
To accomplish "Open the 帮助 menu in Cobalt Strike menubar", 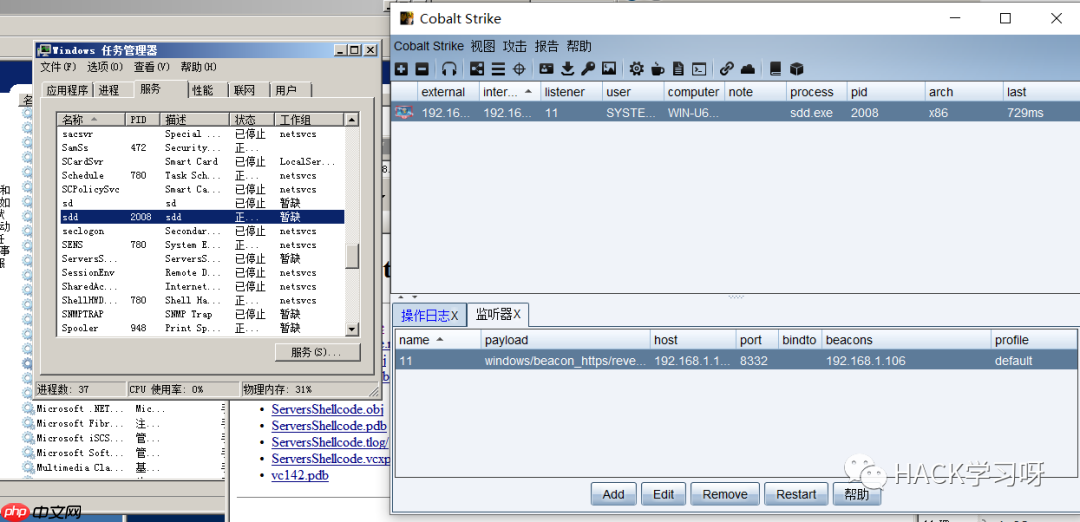I will [579, 47].
